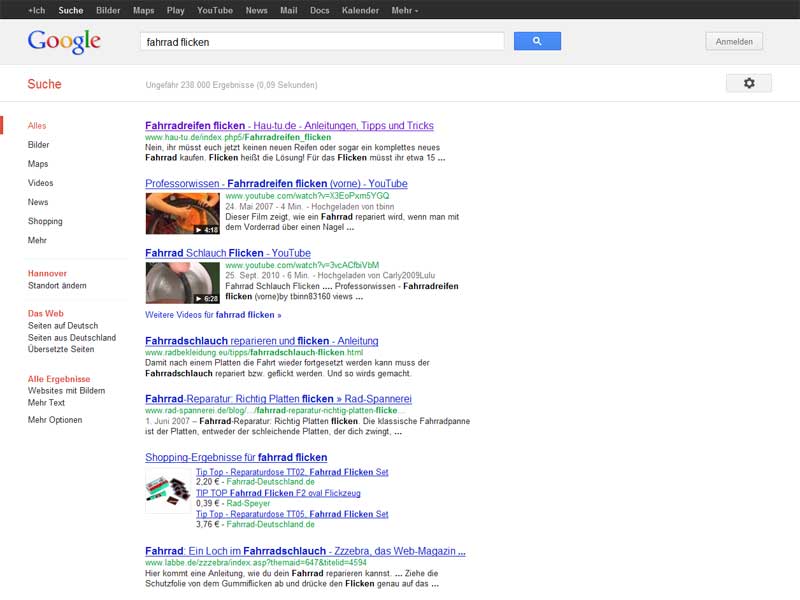The height and width of the screenshot is (600, 800).
Task: Expand the Mehr dropdown in top bar
Action: pyautogui.click(x=405, y=10)
